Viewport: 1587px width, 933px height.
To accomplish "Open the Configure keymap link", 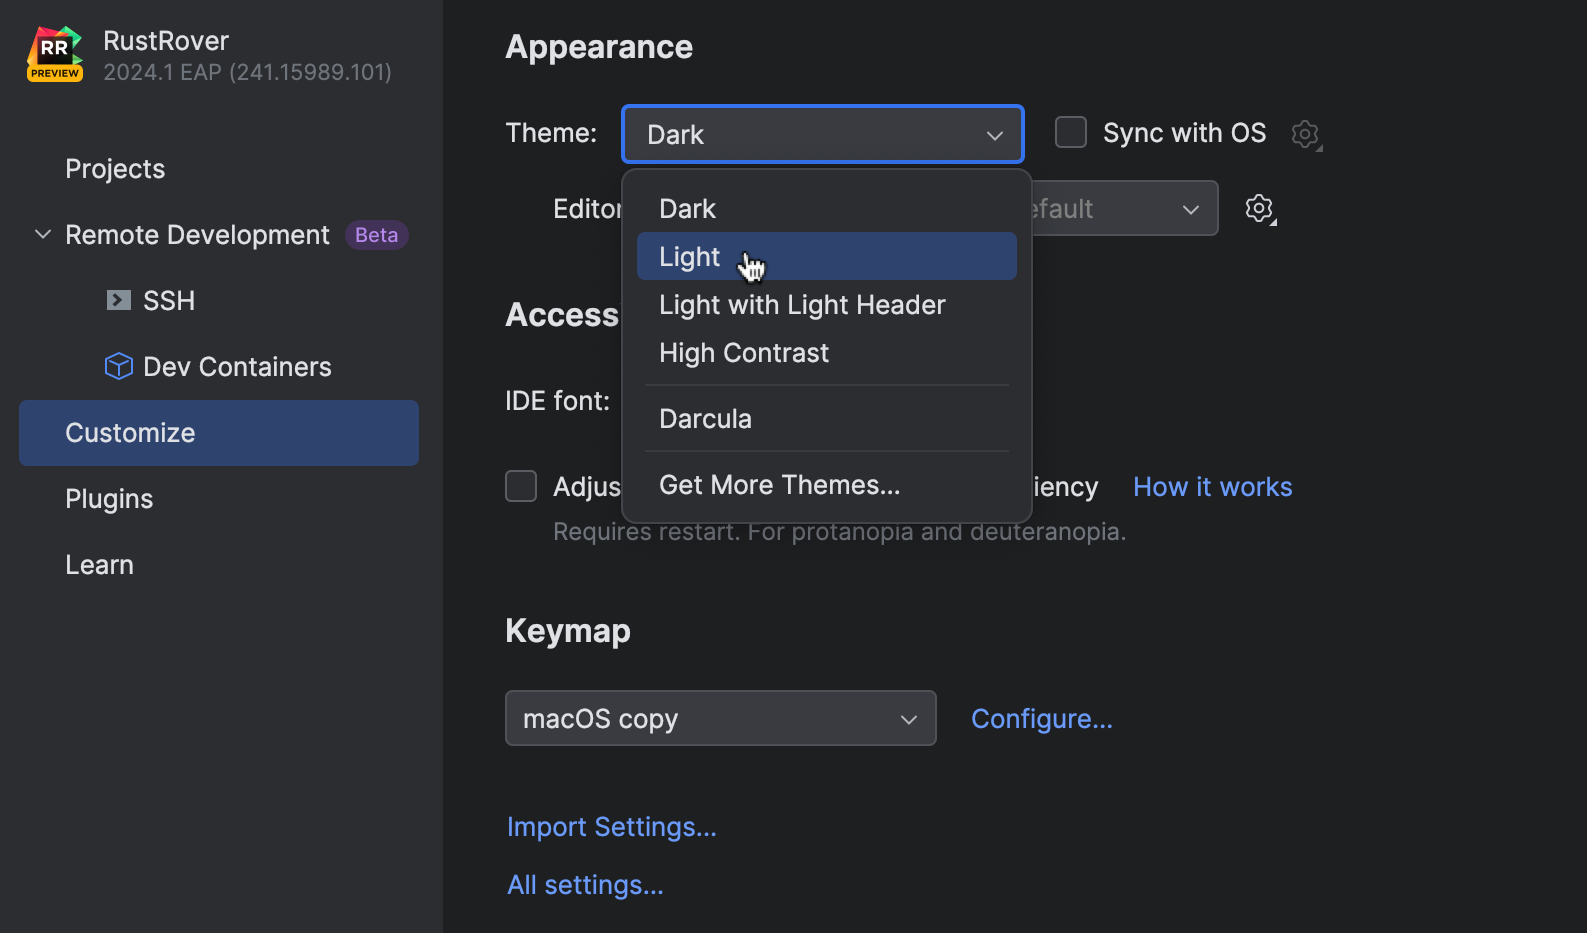I will [x=1041, y=719].
